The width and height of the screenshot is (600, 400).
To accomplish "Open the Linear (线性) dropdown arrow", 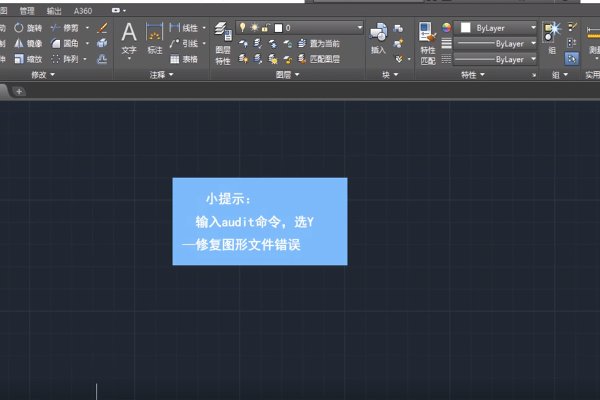I will (204, 28).
